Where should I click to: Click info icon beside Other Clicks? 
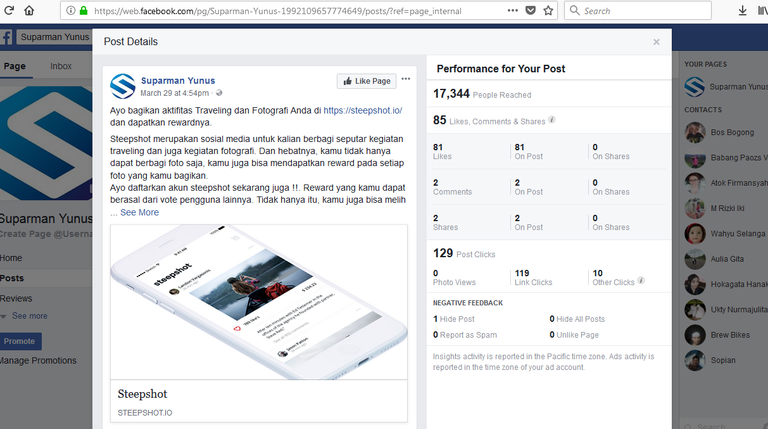[x=641, y=281]
